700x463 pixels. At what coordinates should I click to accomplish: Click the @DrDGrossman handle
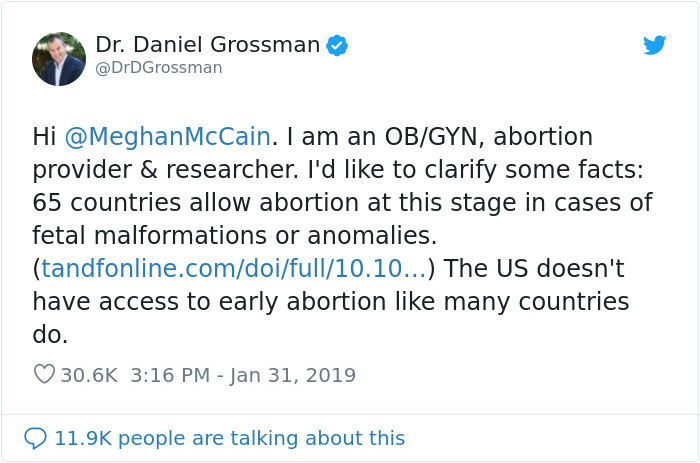tap(159, 68)
